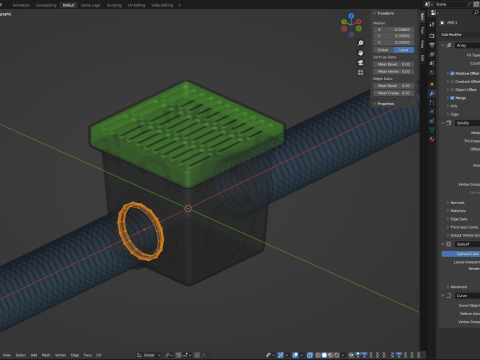The width and height of the screenshot is (480, 360).
Task: Click the Median Z value field
Action: pos(394,42)
